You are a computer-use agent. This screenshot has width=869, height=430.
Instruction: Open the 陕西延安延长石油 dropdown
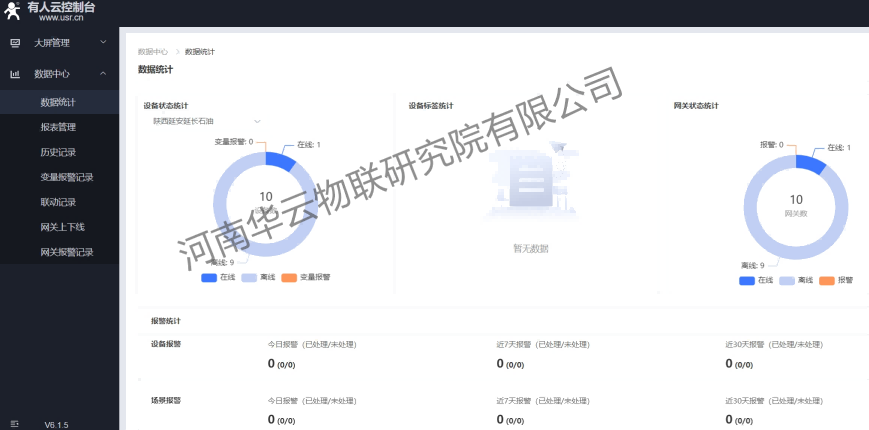(206, 121)
